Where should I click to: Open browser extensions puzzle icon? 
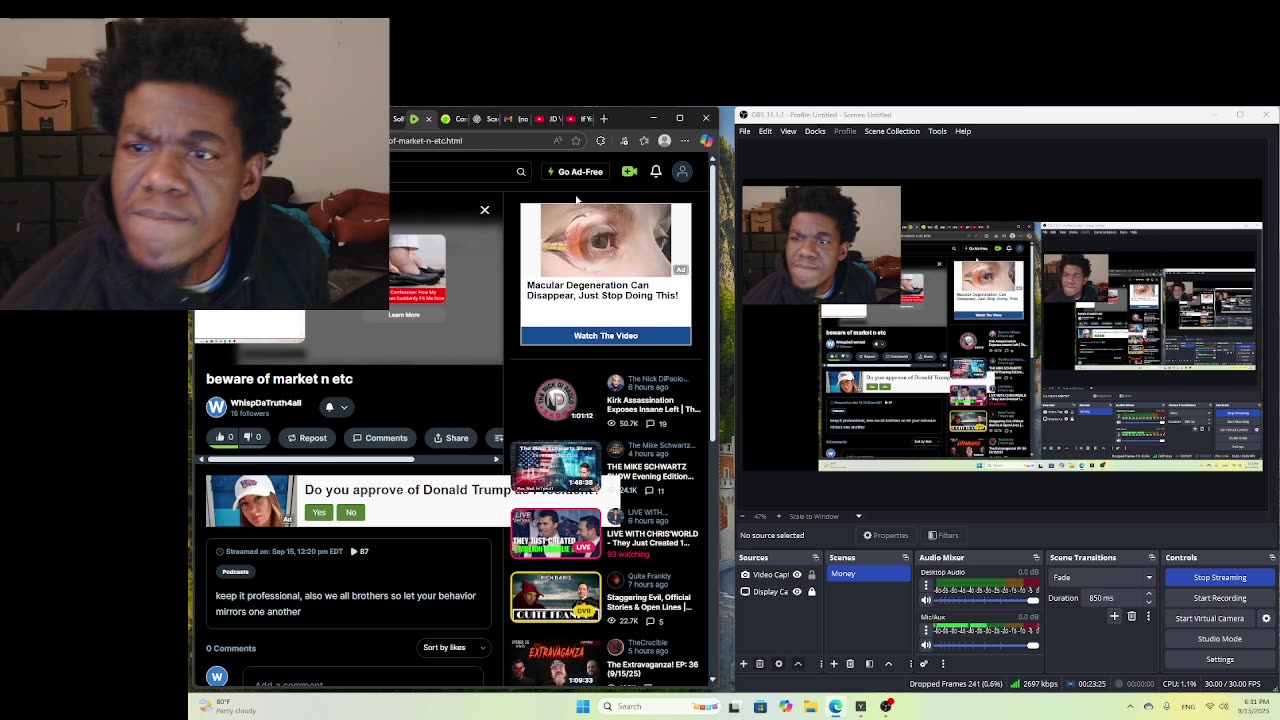tap(601, 141)
